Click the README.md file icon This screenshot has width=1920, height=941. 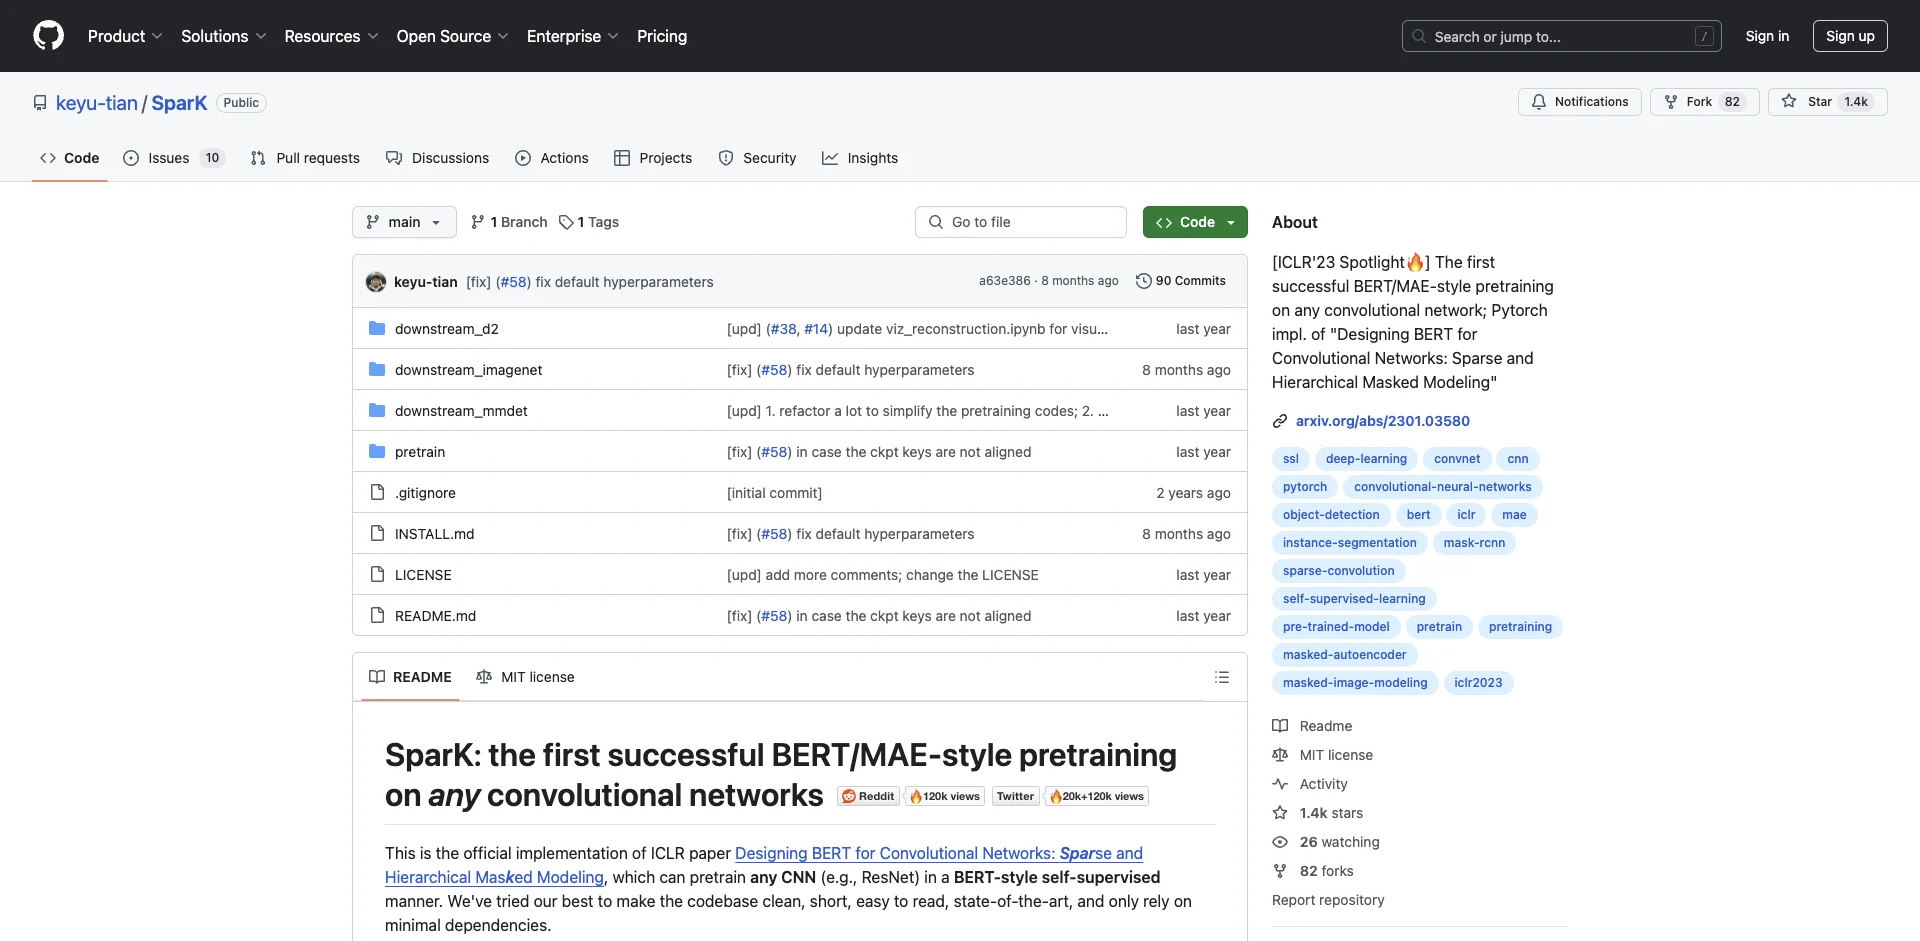coord(377,615)
